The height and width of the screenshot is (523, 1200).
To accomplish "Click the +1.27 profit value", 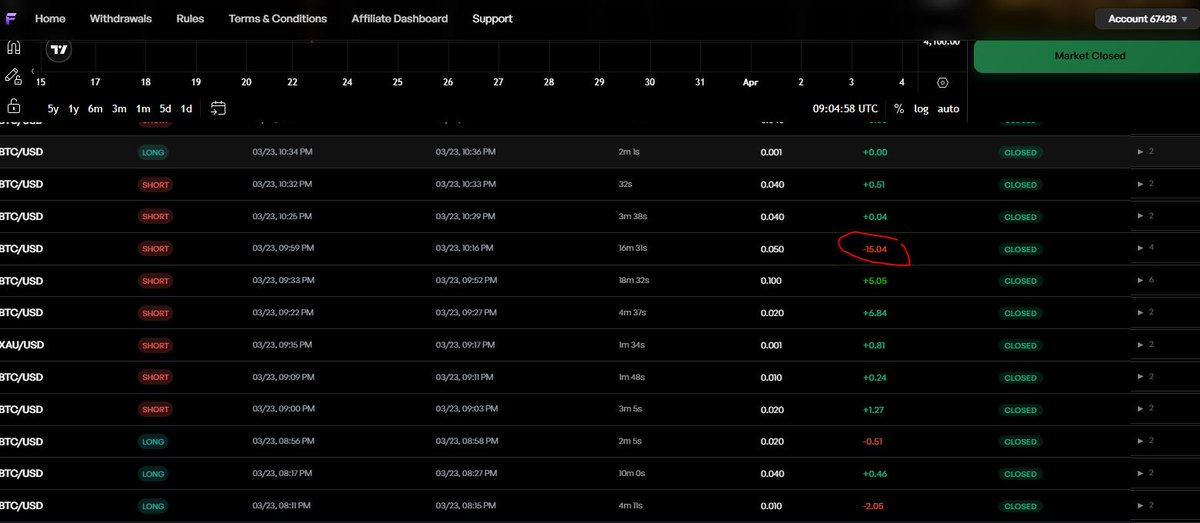I will point(874,409).
